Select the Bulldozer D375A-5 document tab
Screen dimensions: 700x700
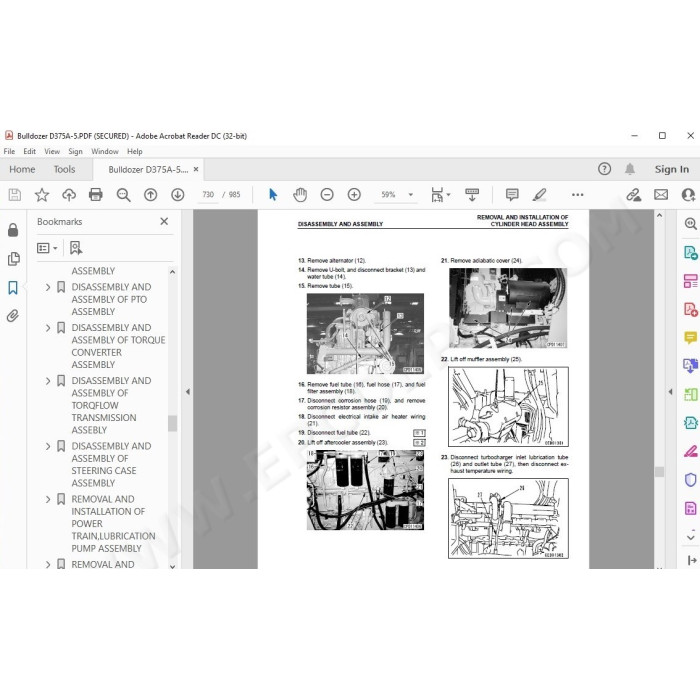[148, 170]
